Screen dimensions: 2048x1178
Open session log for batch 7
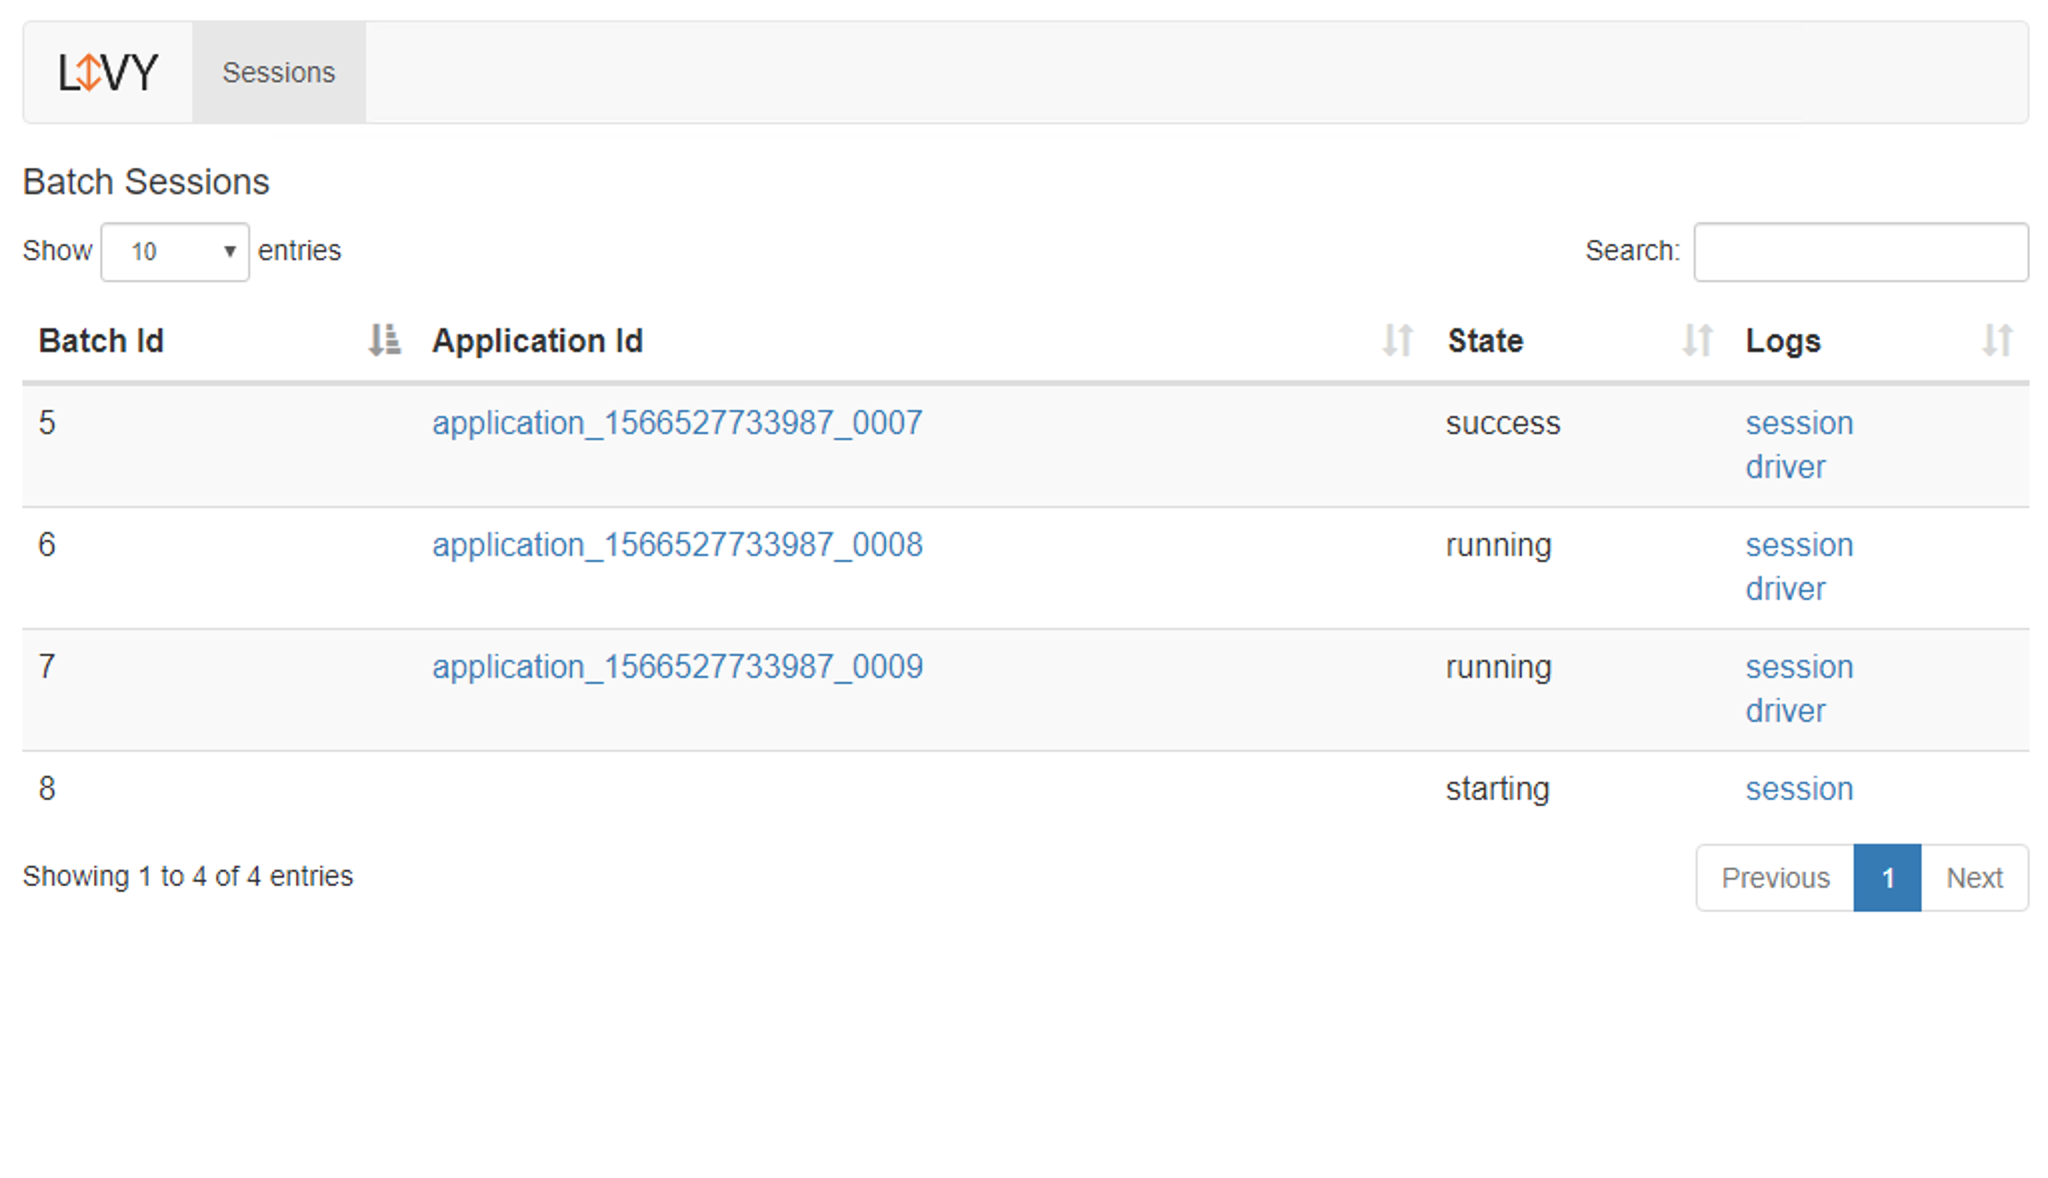[1799, 668]
